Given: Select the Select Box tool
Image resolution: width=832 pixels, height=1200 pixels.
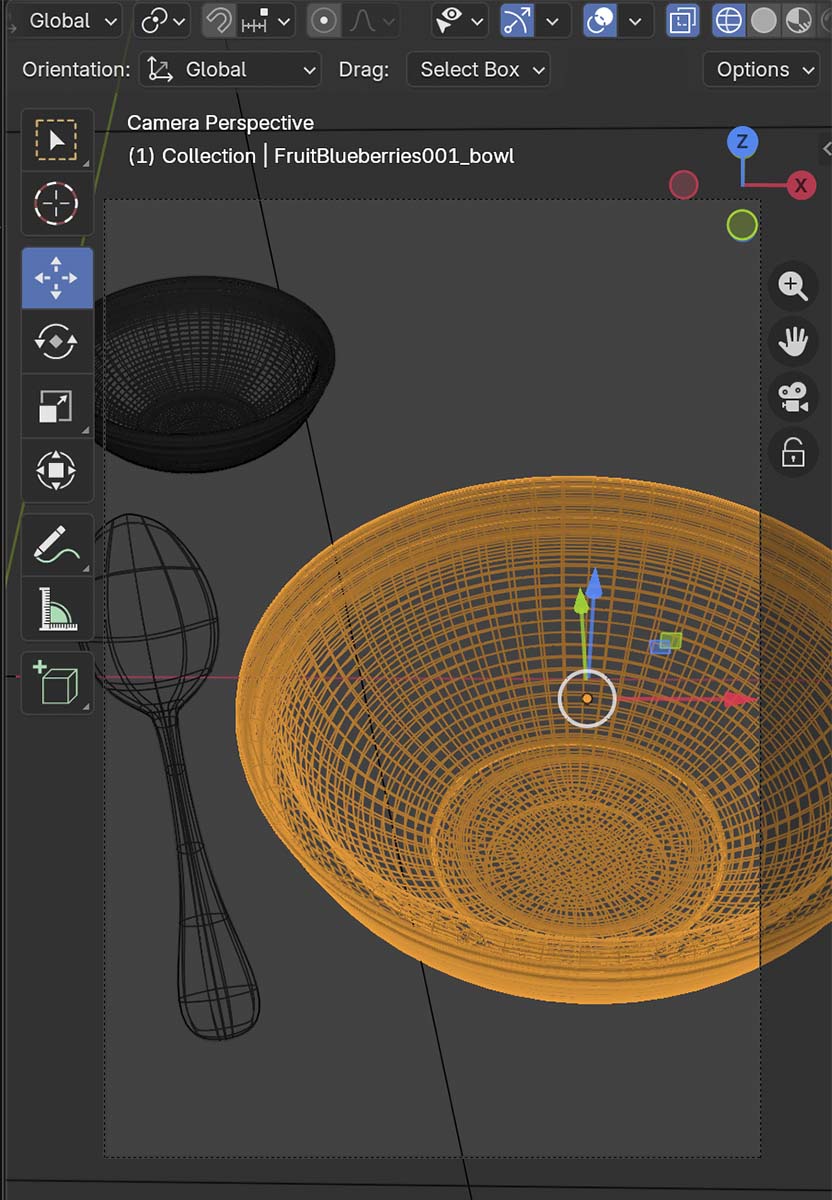Looking at the screenshot, I should coord(57,140).
